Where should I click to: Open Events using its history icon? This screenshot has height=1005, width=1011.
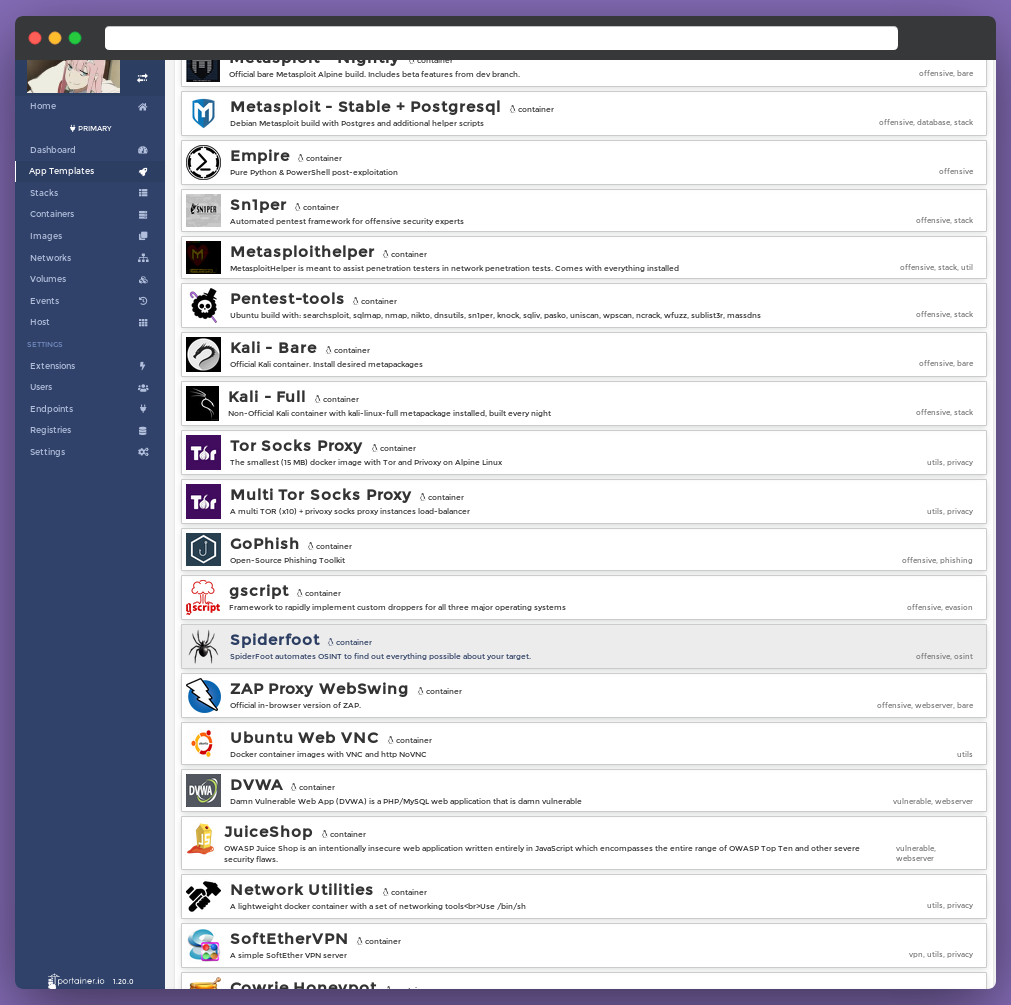coord(143,300)
